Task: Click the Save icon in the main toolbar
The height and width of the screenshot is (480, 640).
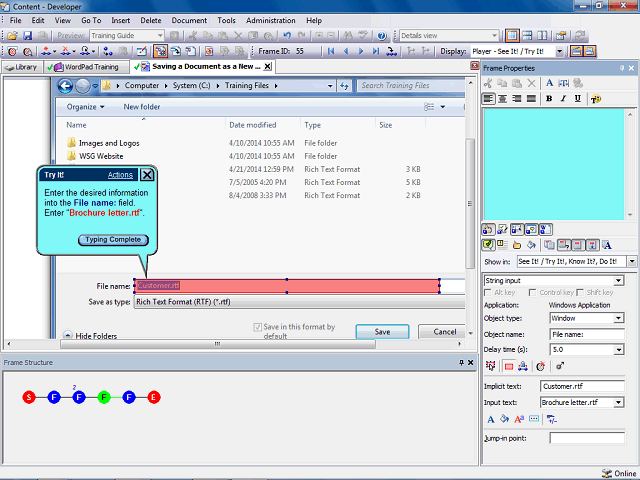Action: [x=27, y=36]
